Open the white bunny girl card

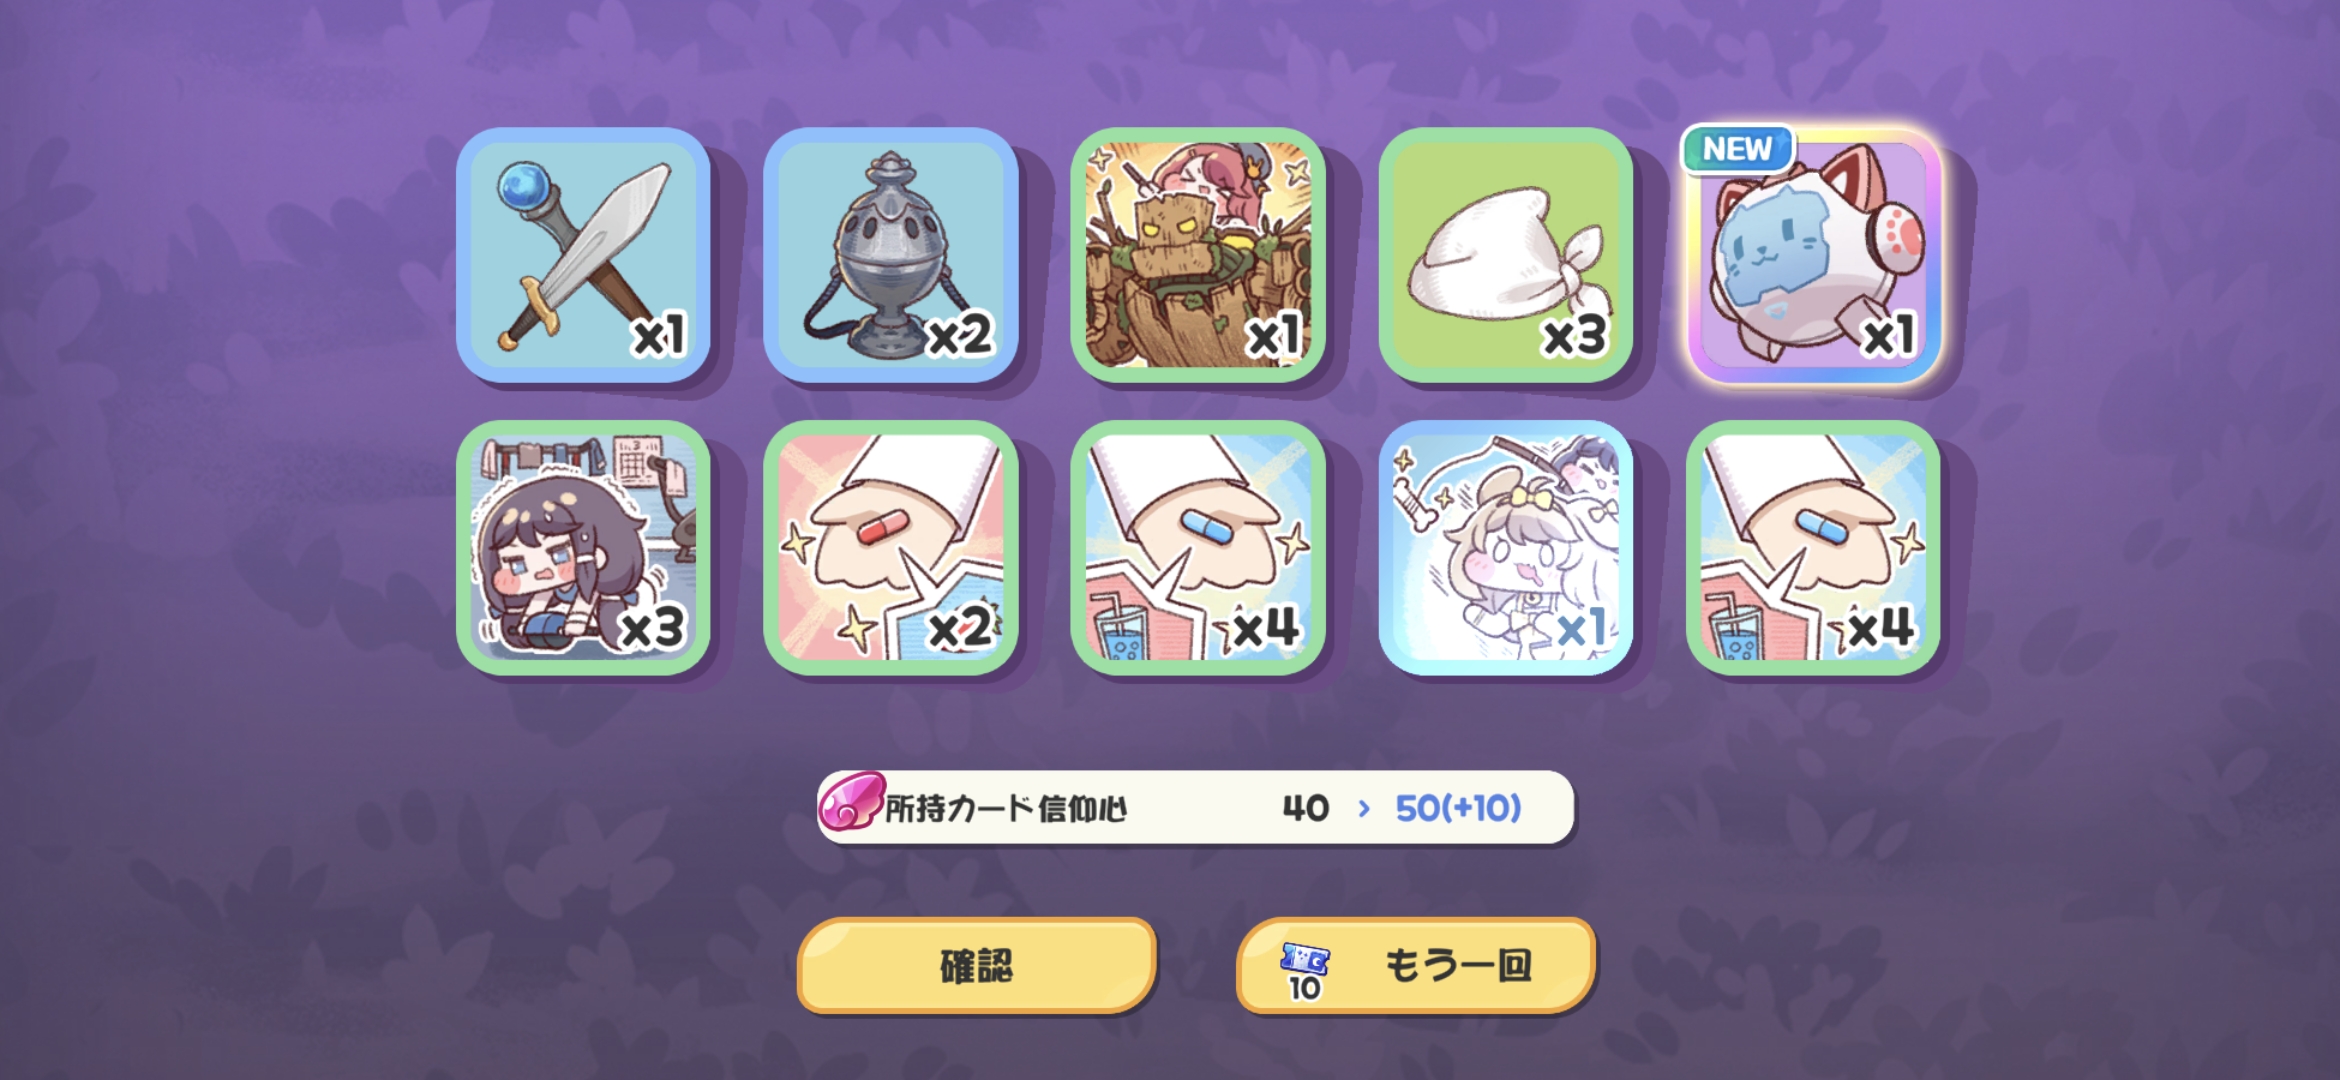coord(1506,548)
